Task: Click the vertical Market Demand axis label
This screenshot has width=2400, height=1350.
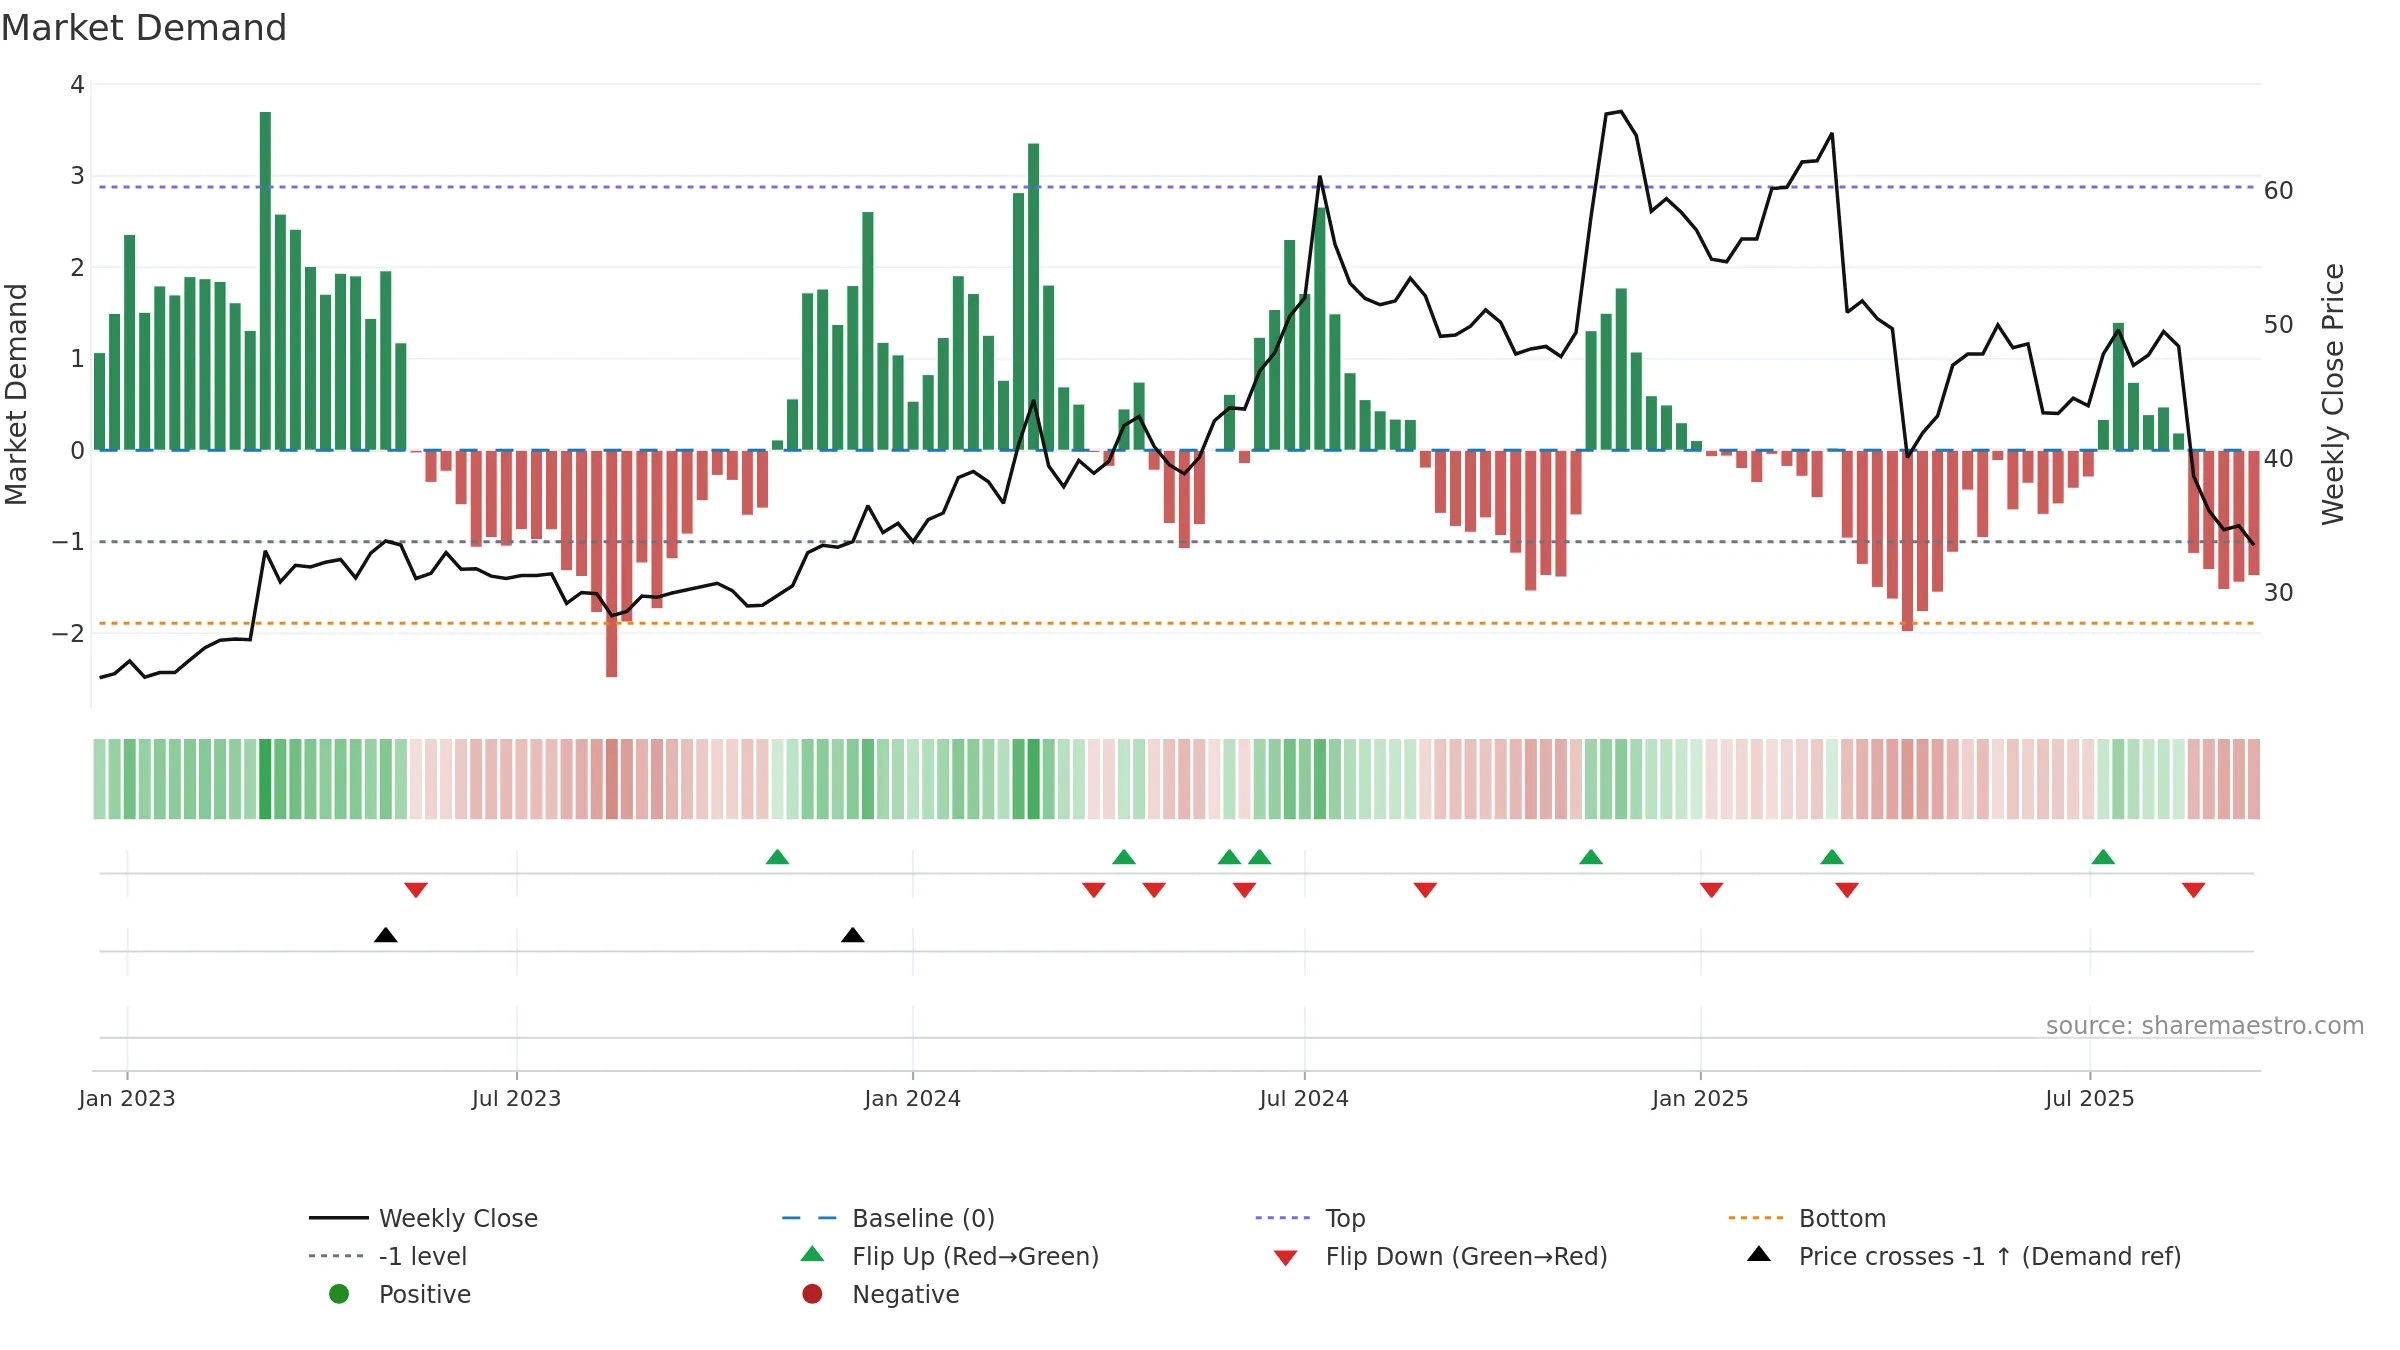Action: 16,394
